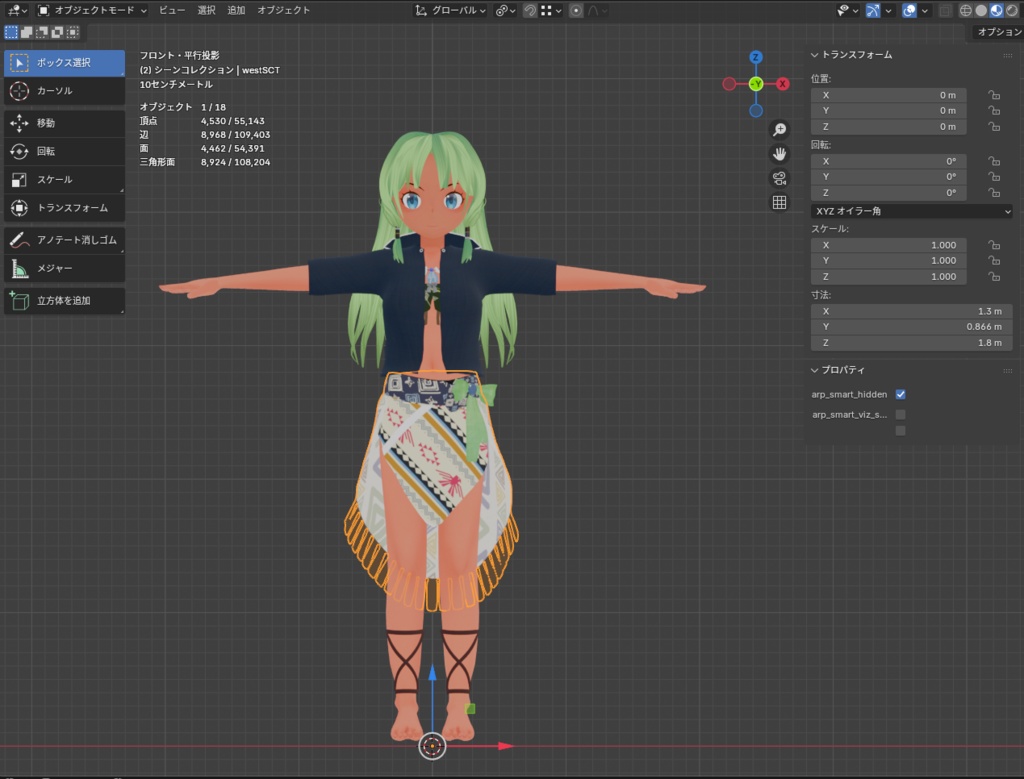This screenshot has height=779, width=1024.
Task: Enable the arp_smart_viz_s... checkbox
Action: coord(901,414)
